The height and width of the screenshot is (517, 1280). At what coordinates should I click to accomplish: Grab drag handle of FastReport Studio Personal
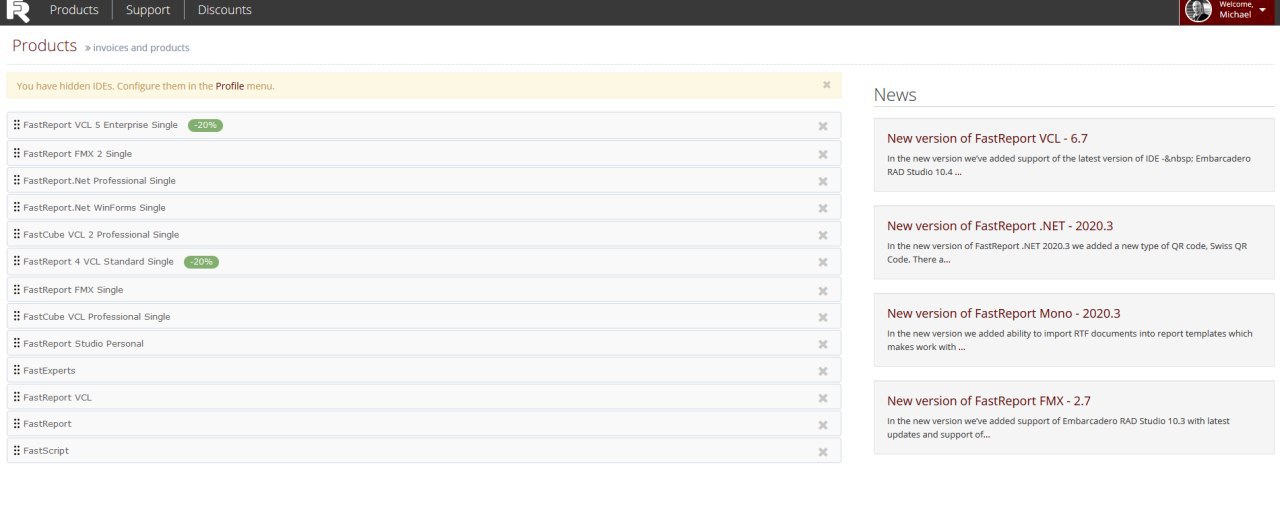(17, 344)
